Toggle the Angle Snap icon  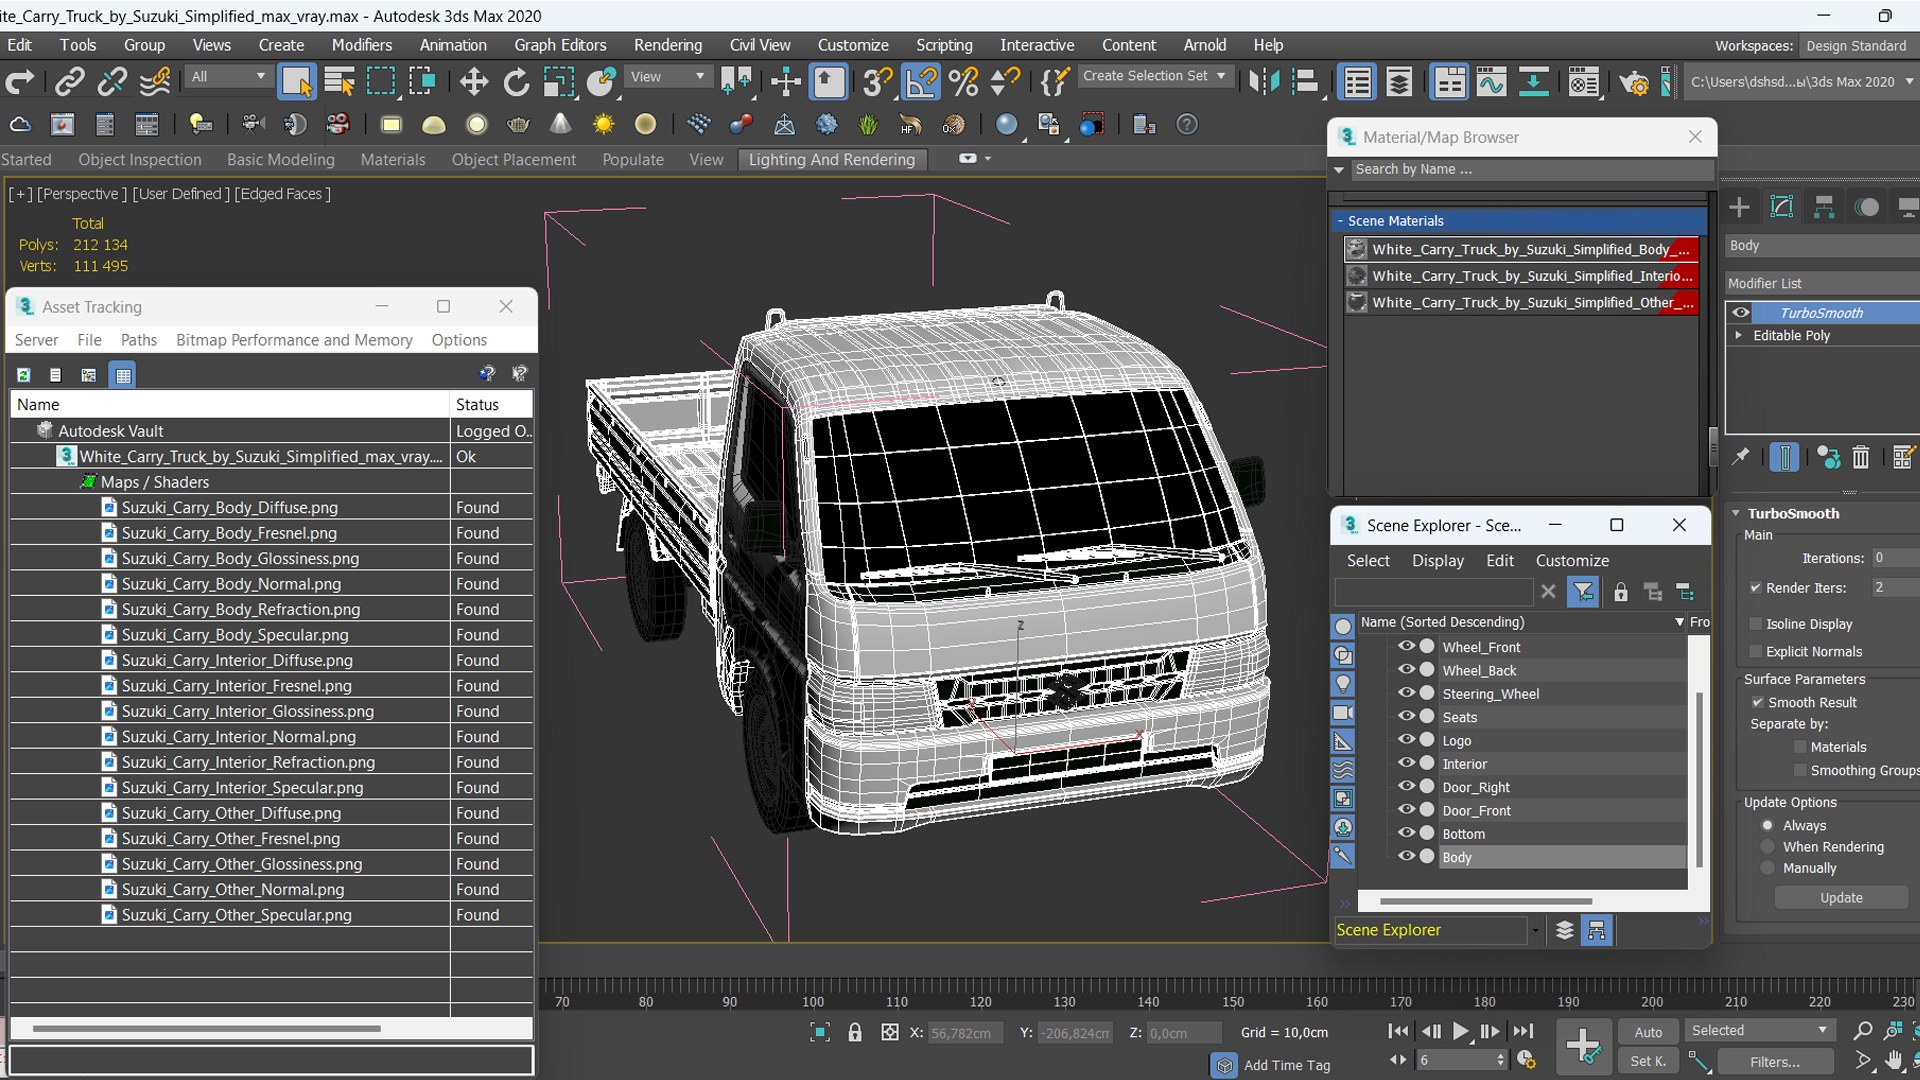[921, 81]
